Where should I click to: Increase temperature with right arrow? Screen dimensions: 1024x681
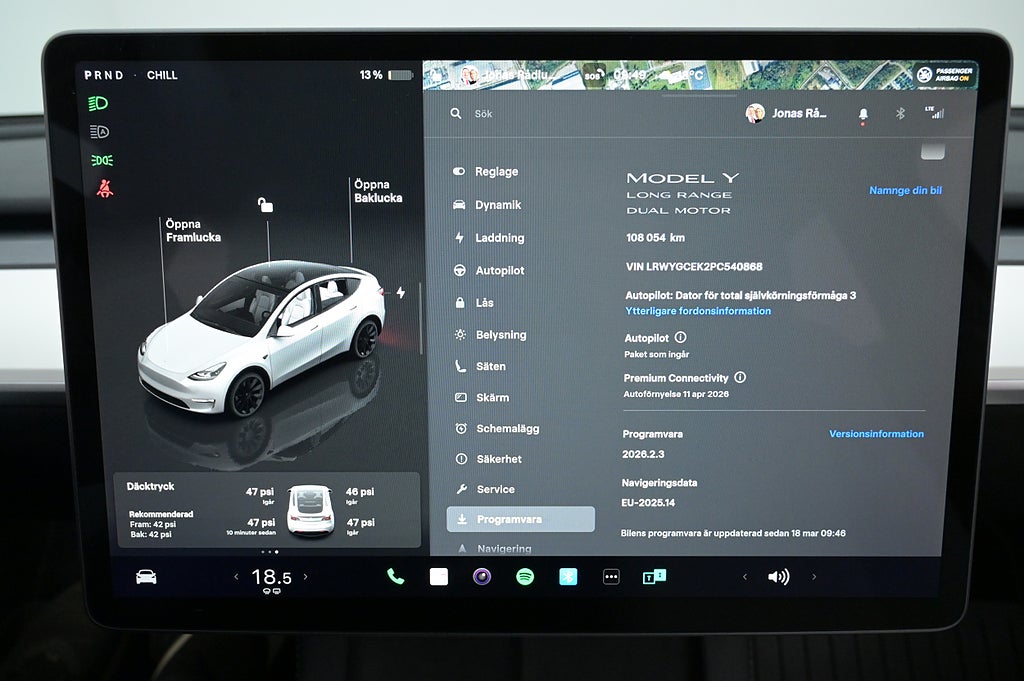pos(306,576)
